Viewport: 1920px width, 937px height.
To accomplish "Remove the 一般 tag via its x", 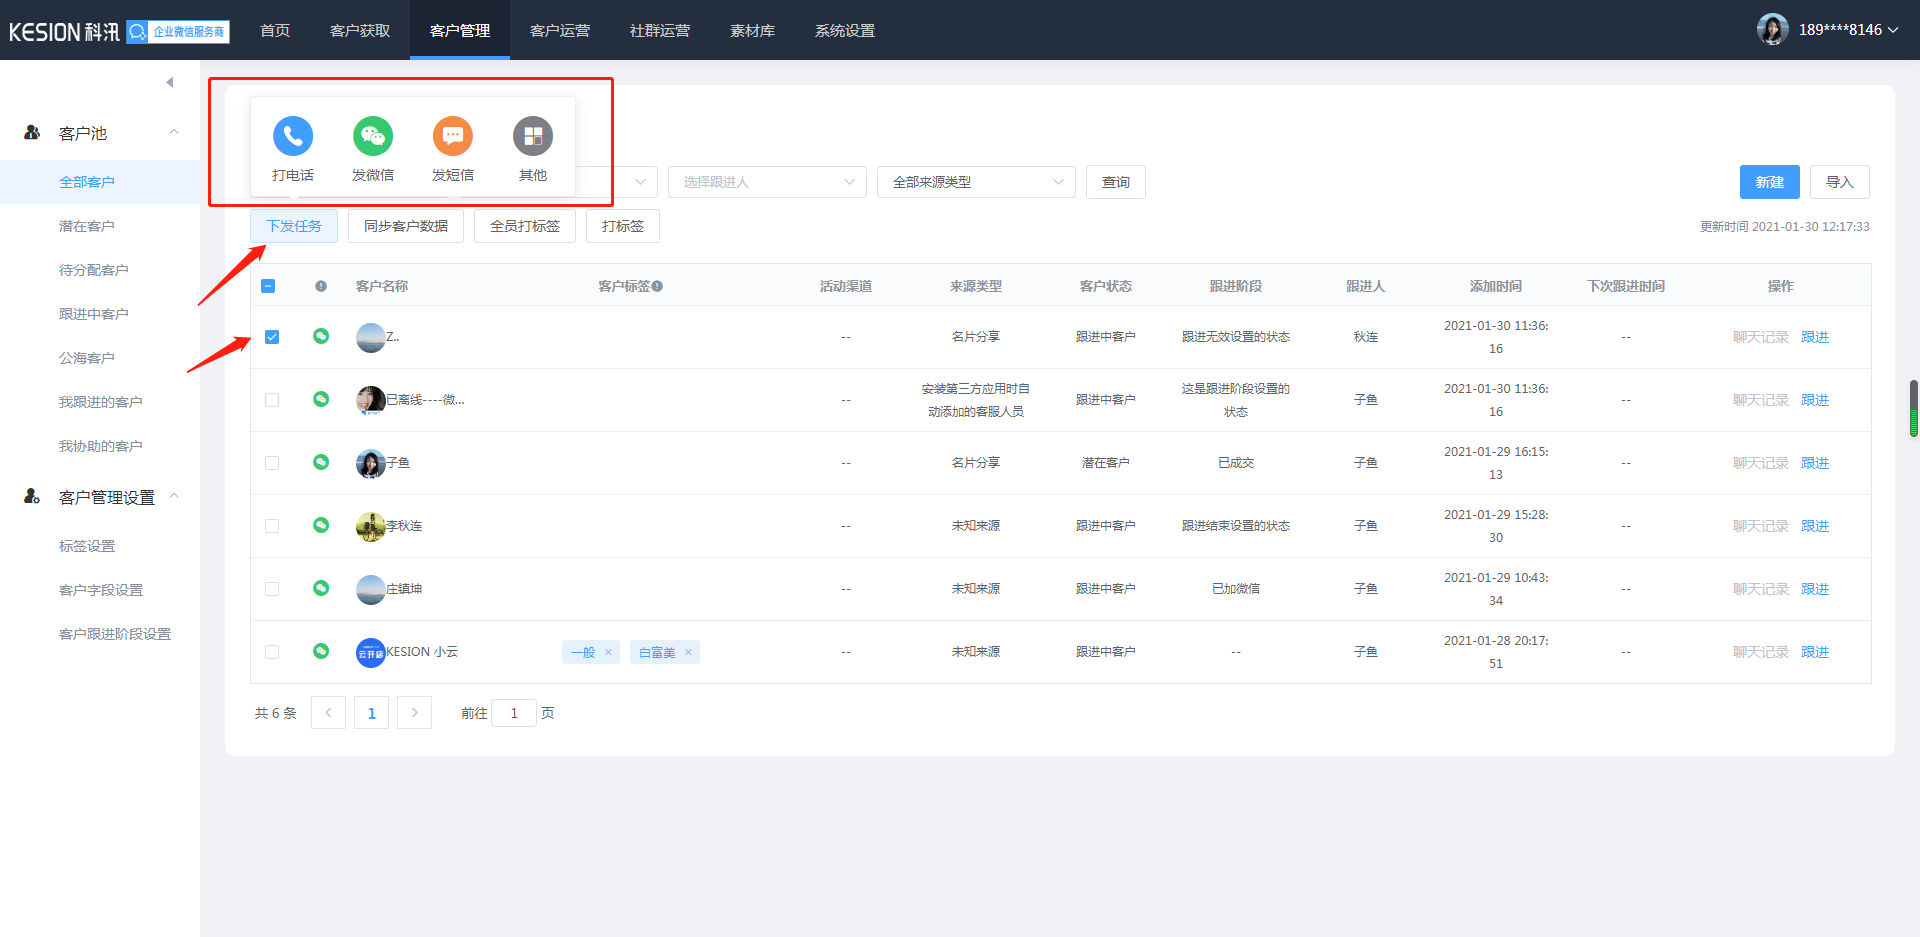I will (x=608, y=653).
